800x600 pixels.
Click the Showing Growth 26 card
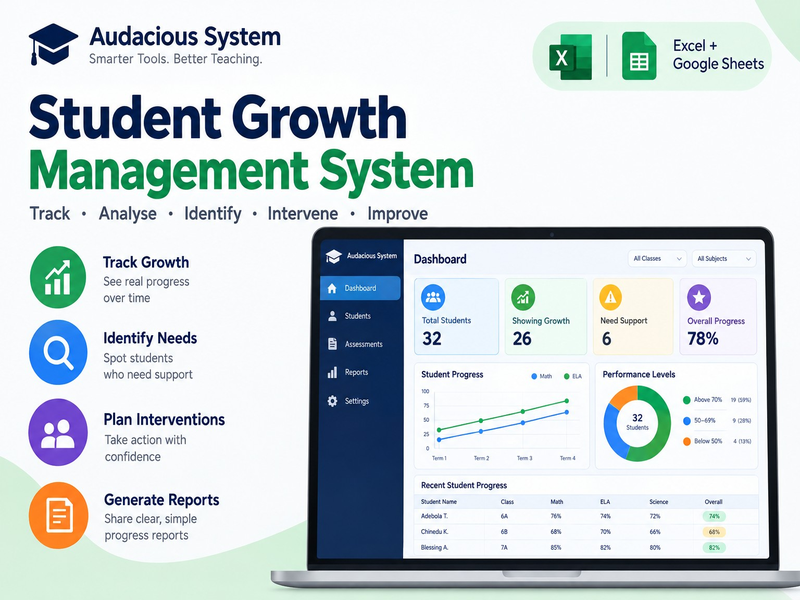coord(546,316)
